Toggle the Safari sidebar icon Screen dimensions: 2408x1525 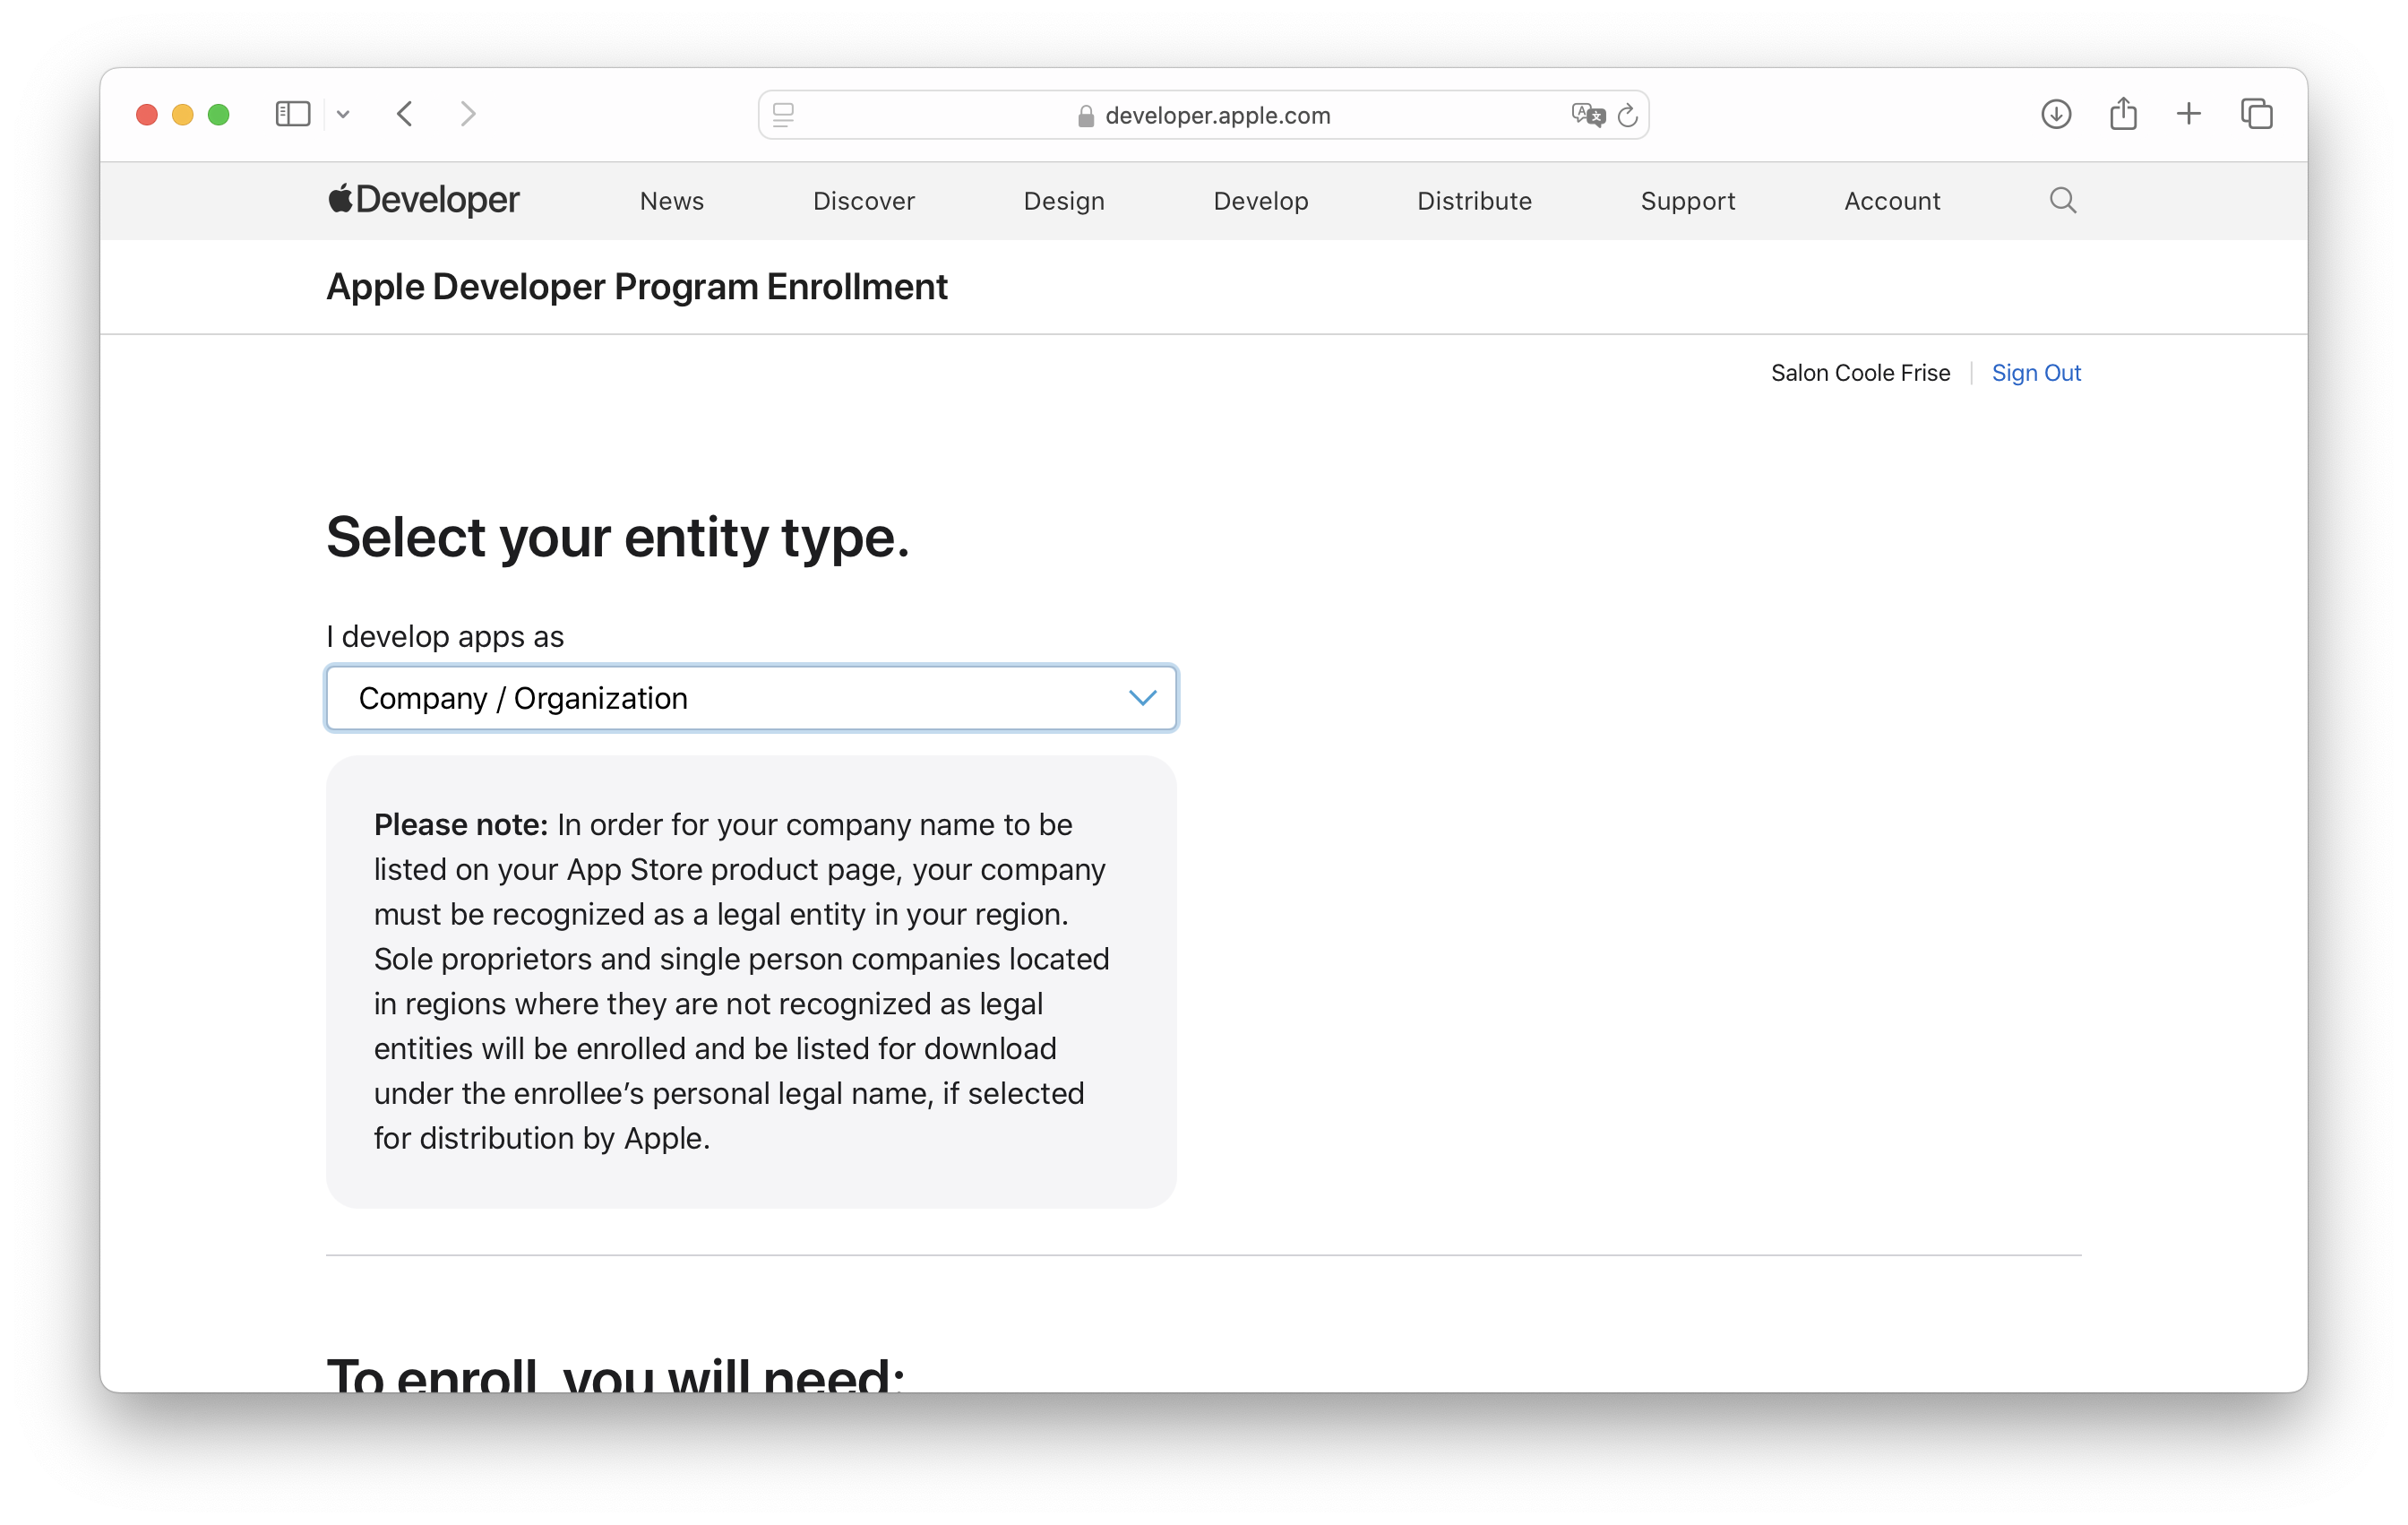click(292, 114)
